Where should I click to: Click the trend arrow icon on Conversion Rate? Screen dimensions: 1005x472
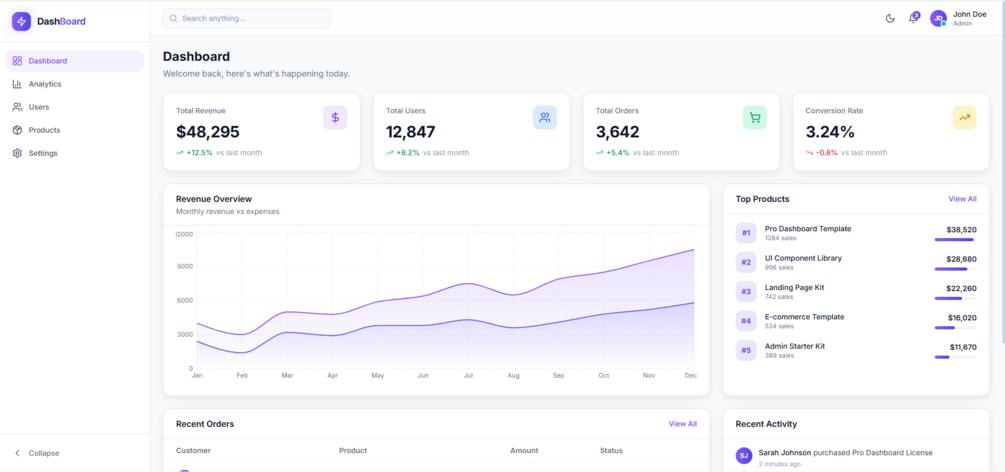[965, 117]
